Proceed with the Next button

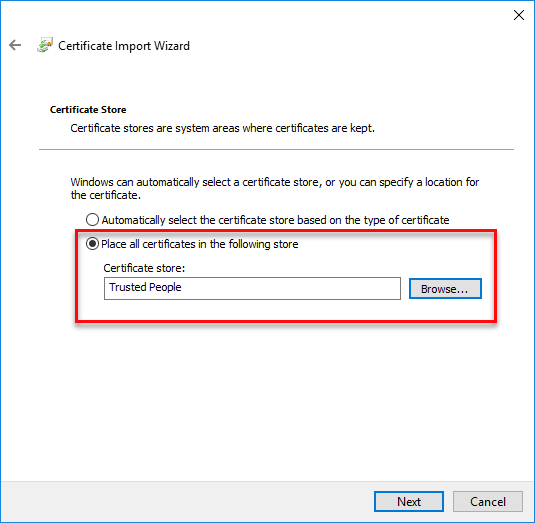tap(409, 501)
